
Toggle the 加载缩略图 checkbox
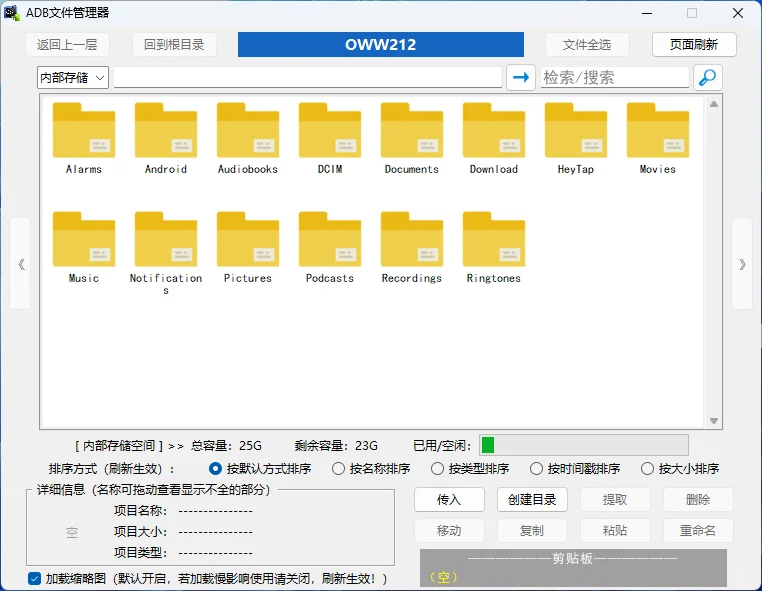34,578
